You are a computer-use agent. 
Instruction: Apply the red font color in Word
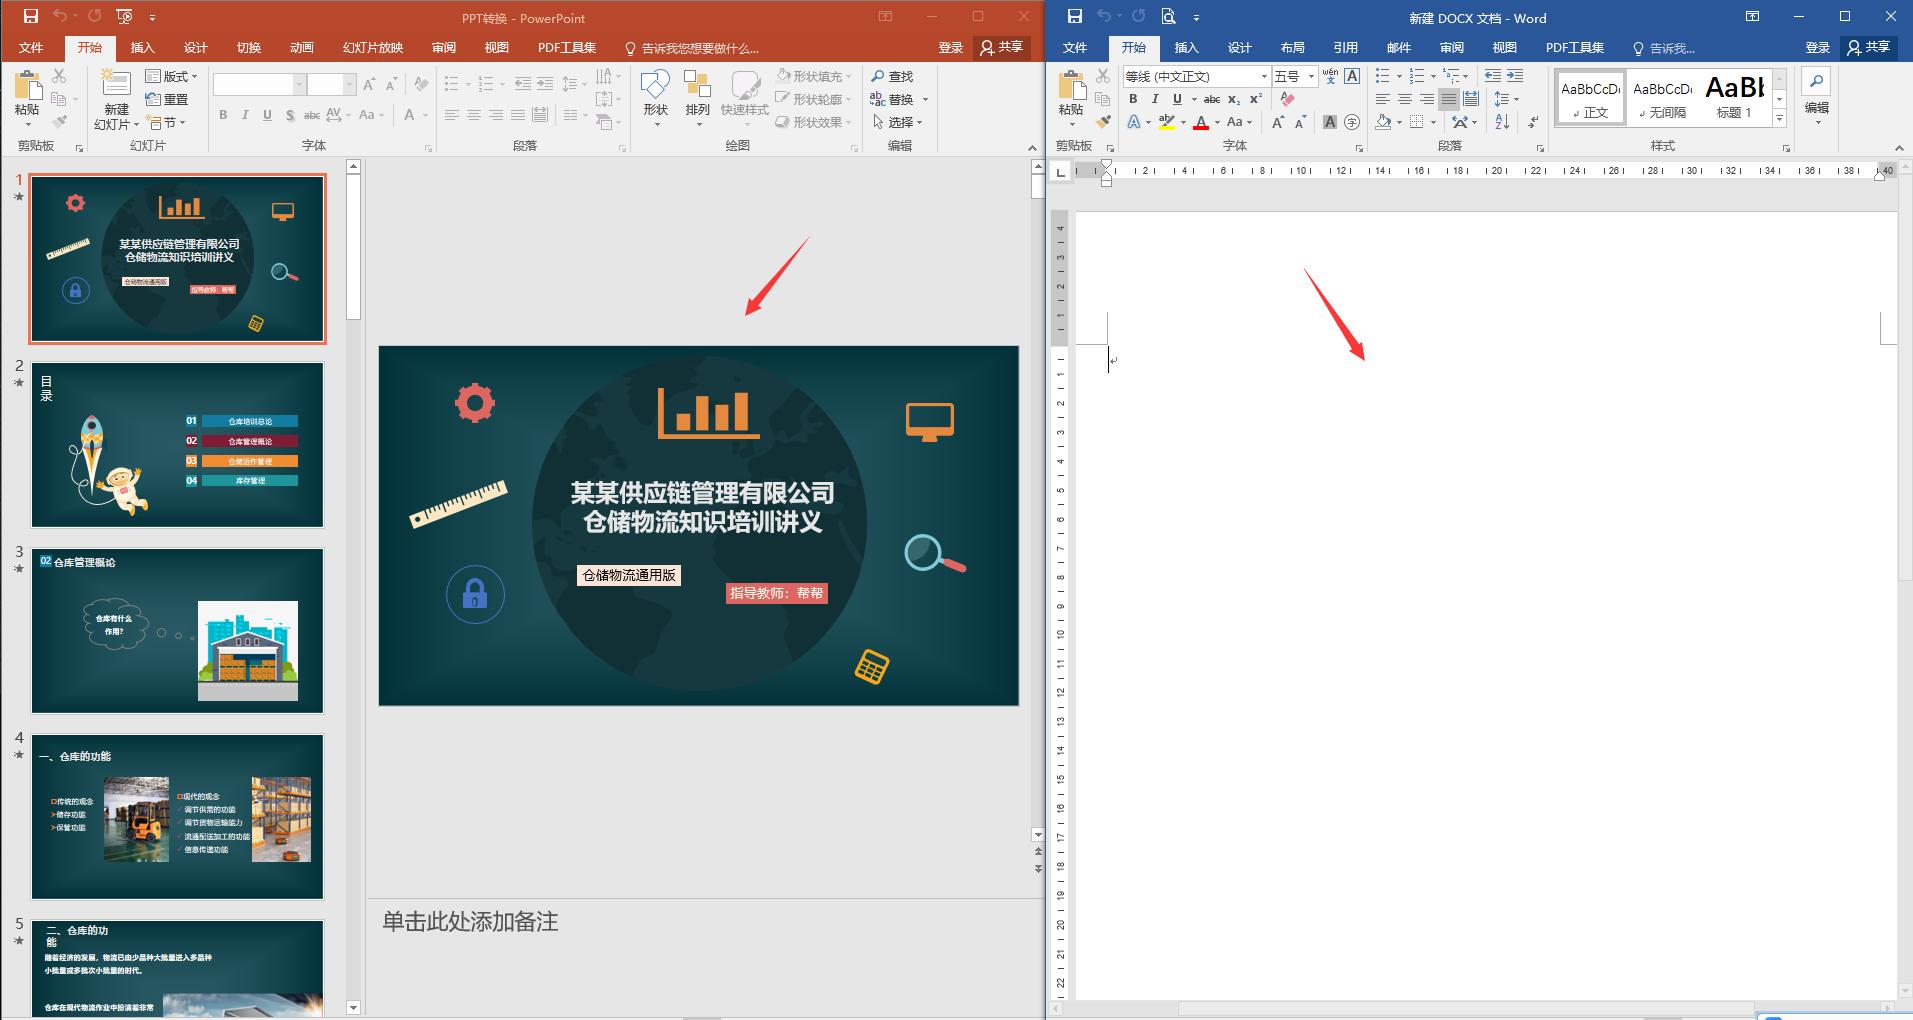tap(1201, 122)
